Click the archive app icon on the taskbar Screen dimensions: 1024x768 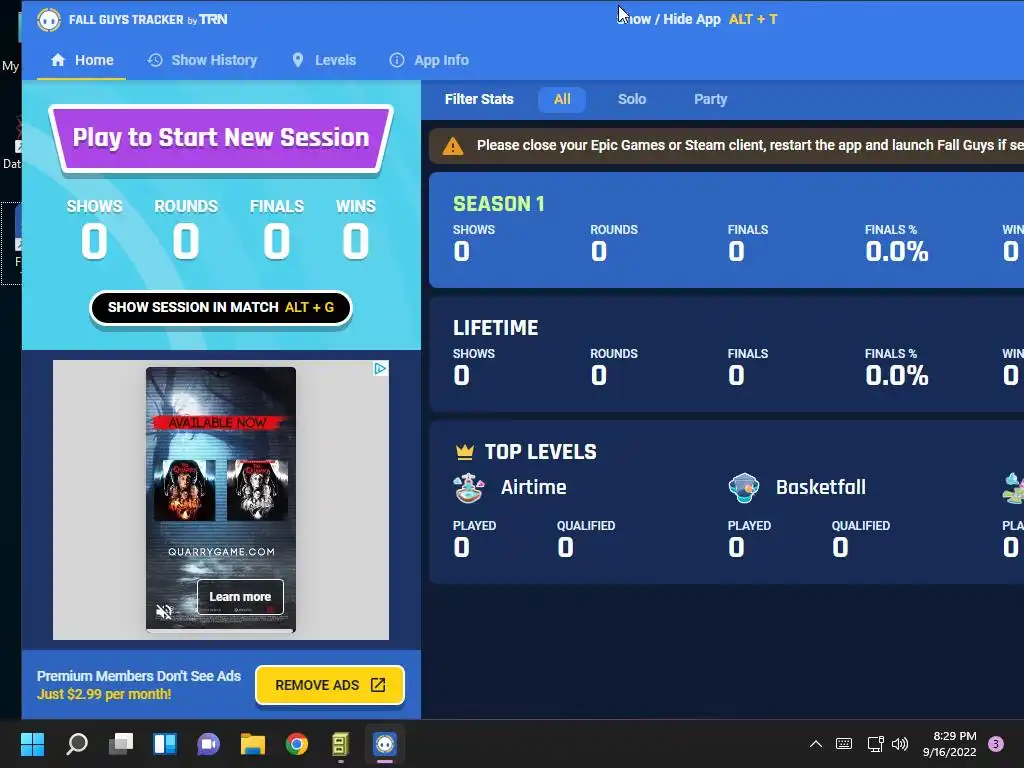pyautogui.click(x=340, y=744)
